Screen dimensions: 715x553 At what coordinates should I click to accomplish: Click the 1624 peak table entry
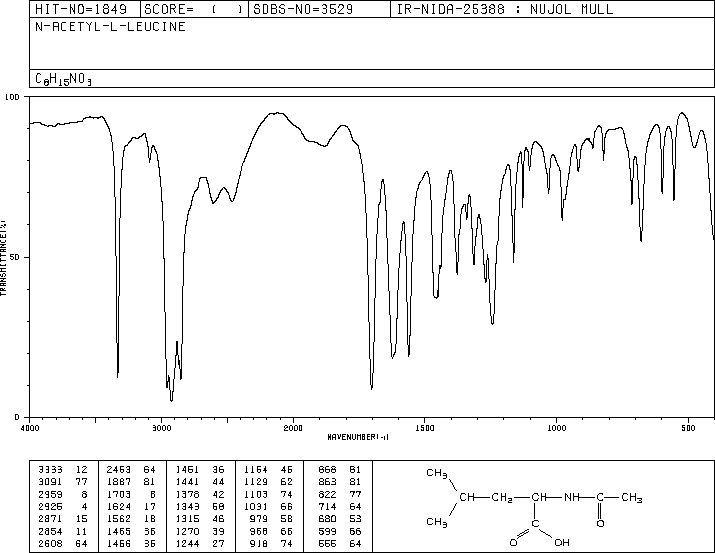tap(119, 506)
